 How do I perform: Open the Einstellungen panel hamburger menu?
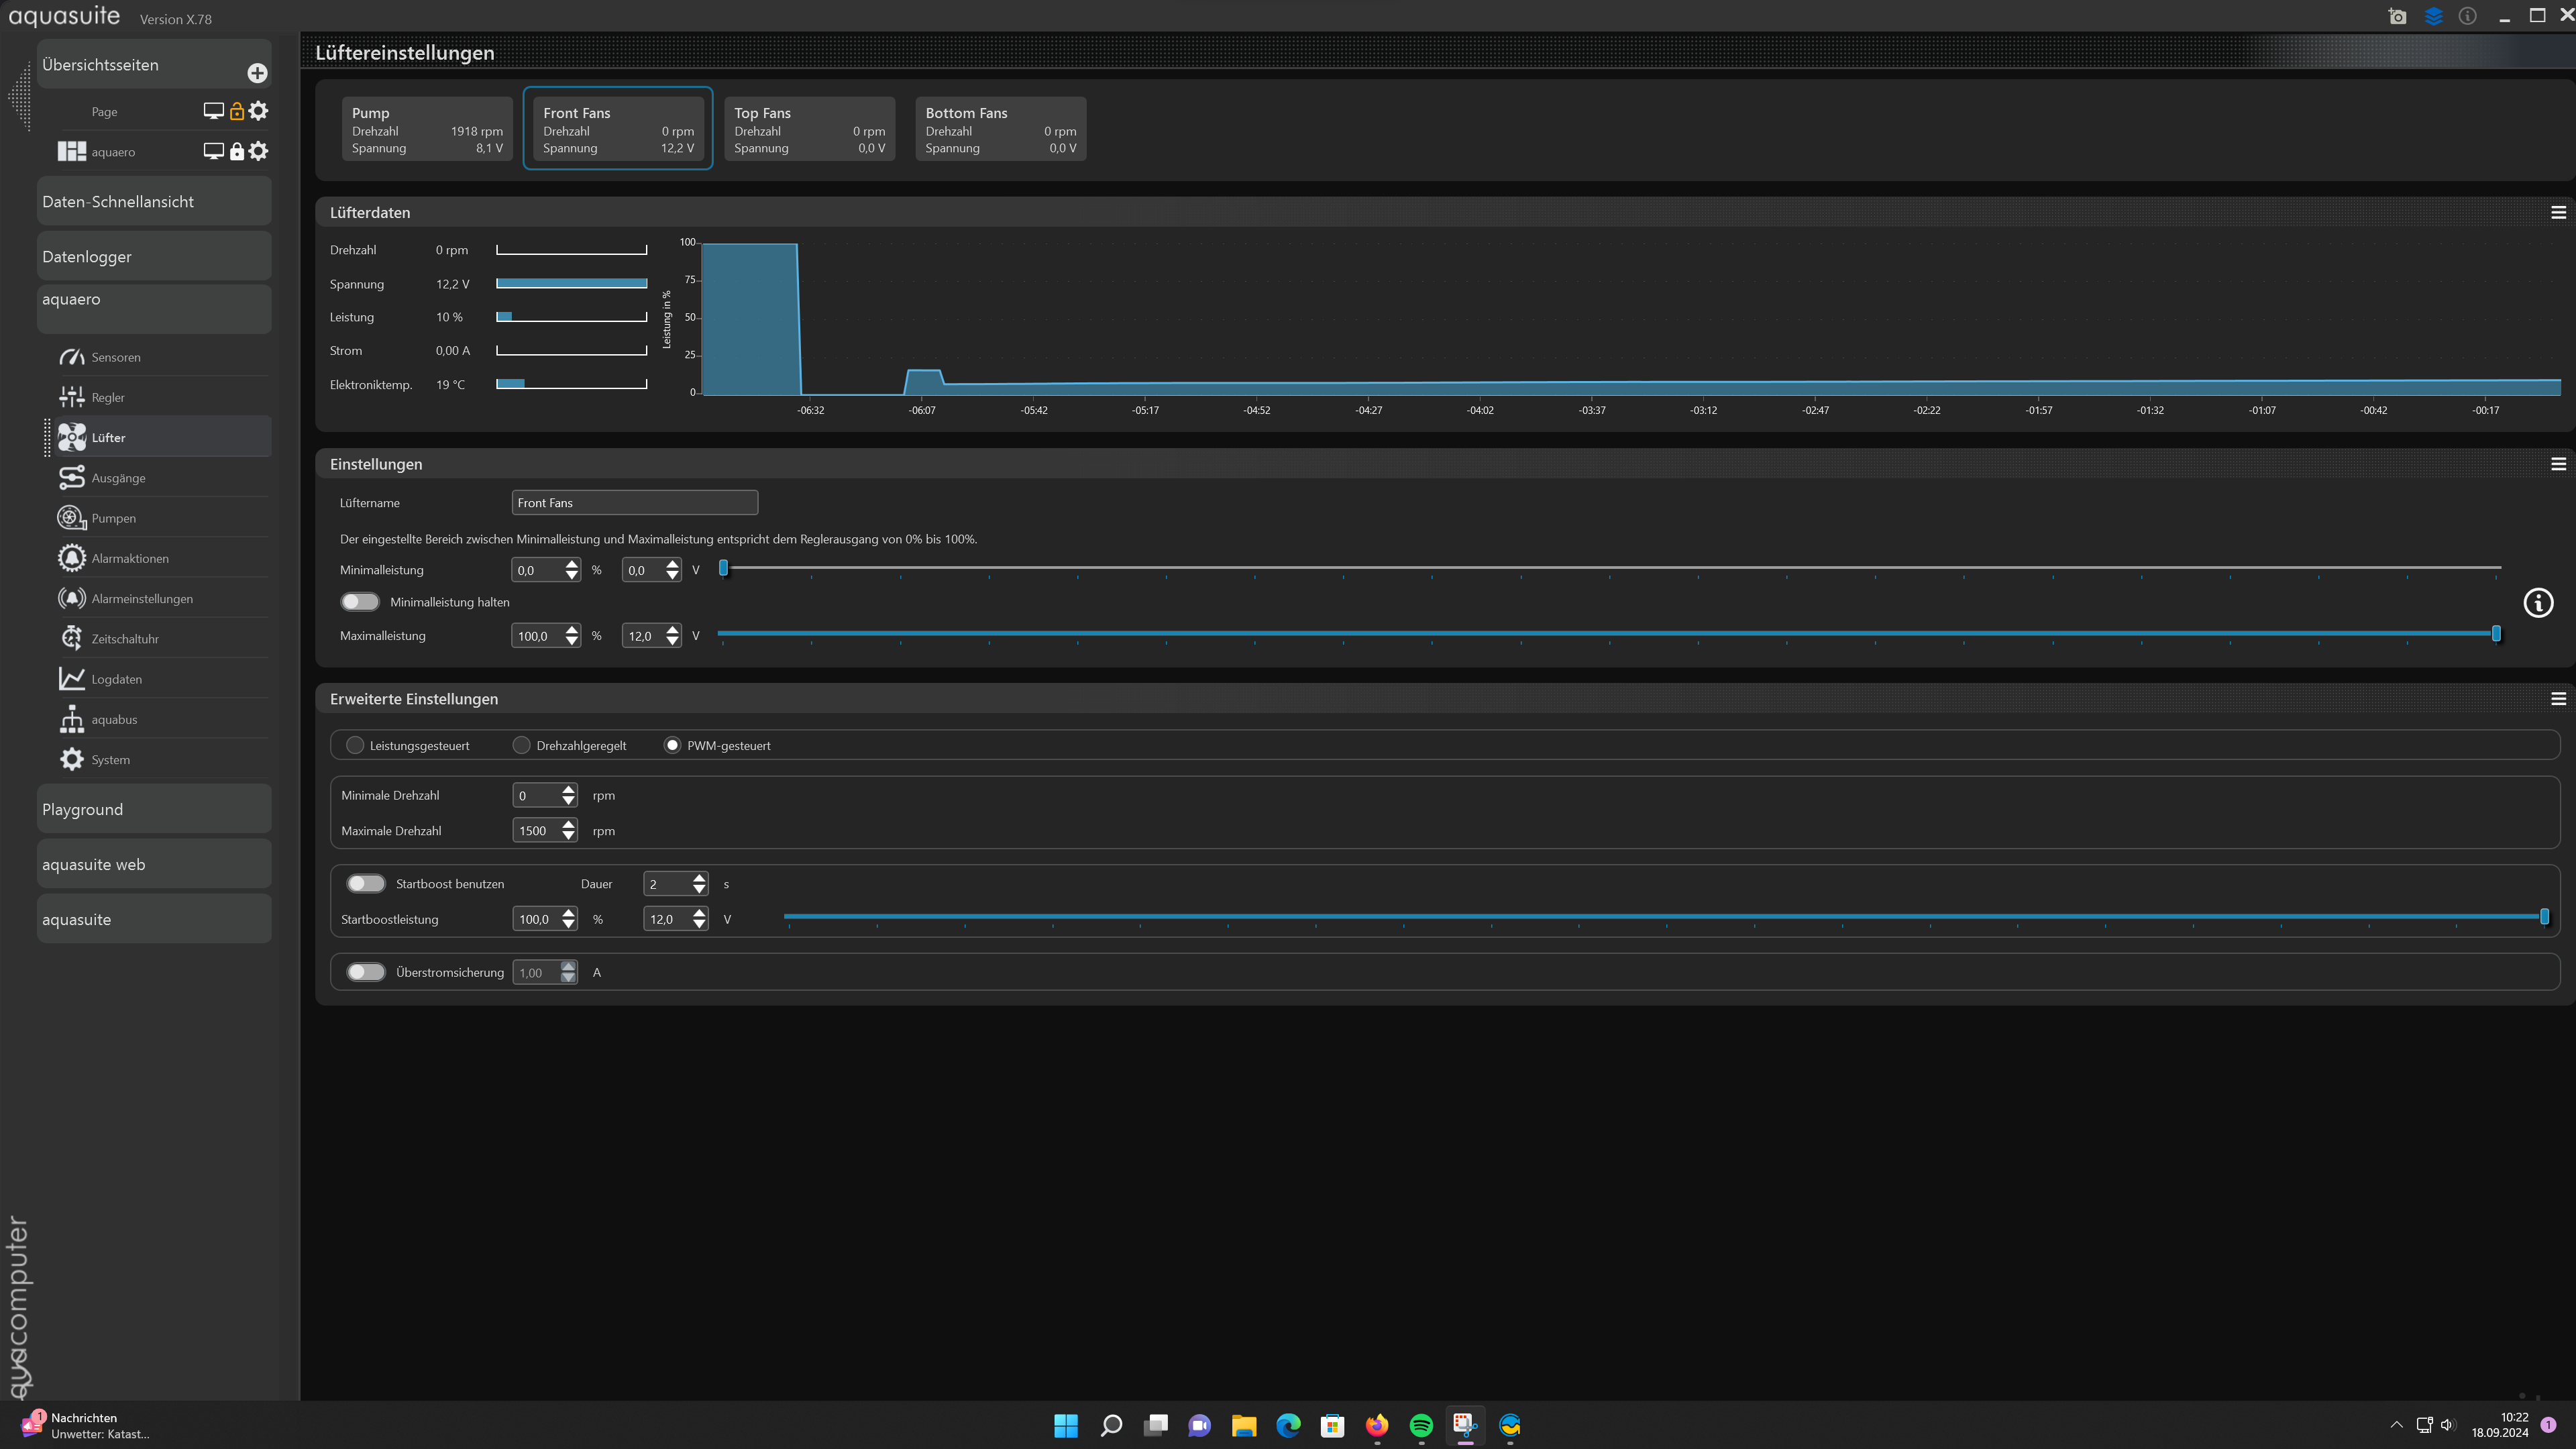coord(2558,464)
